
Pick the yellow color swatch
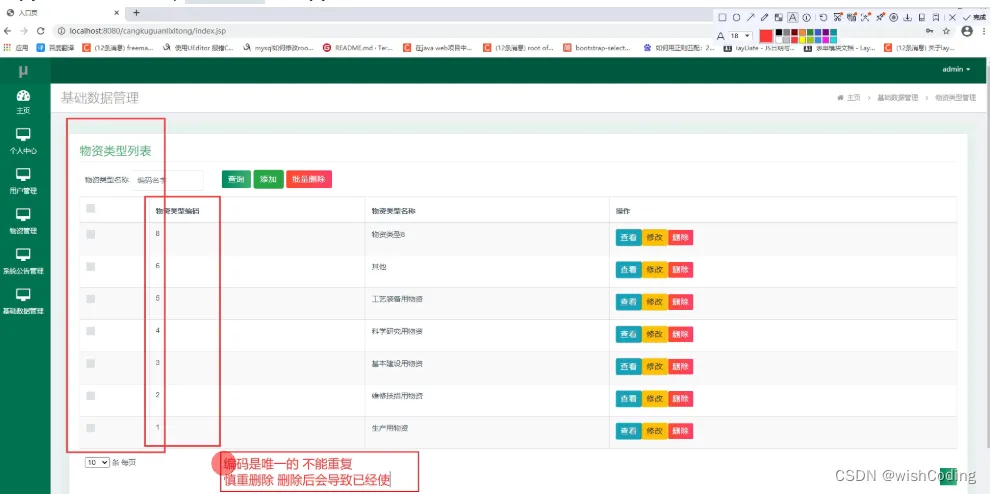[x=803, y=40]
